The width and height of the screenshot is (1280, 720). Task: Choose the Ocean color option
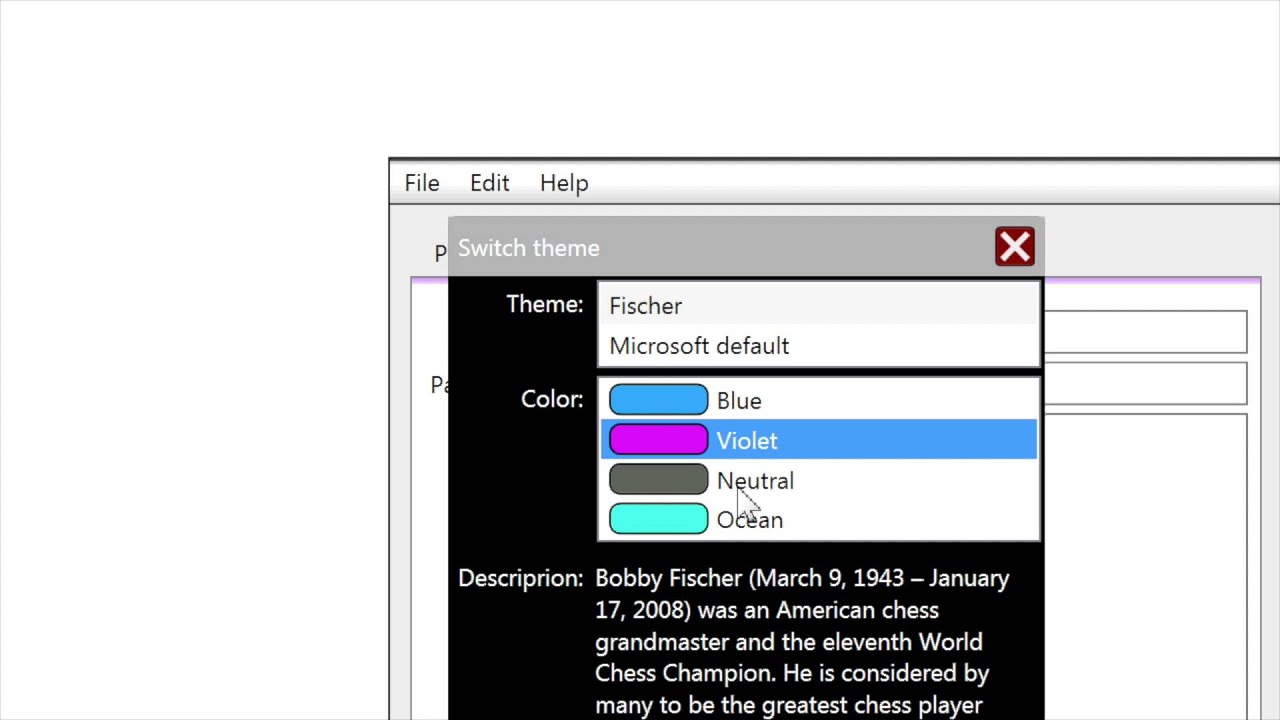tap(819, 519)
